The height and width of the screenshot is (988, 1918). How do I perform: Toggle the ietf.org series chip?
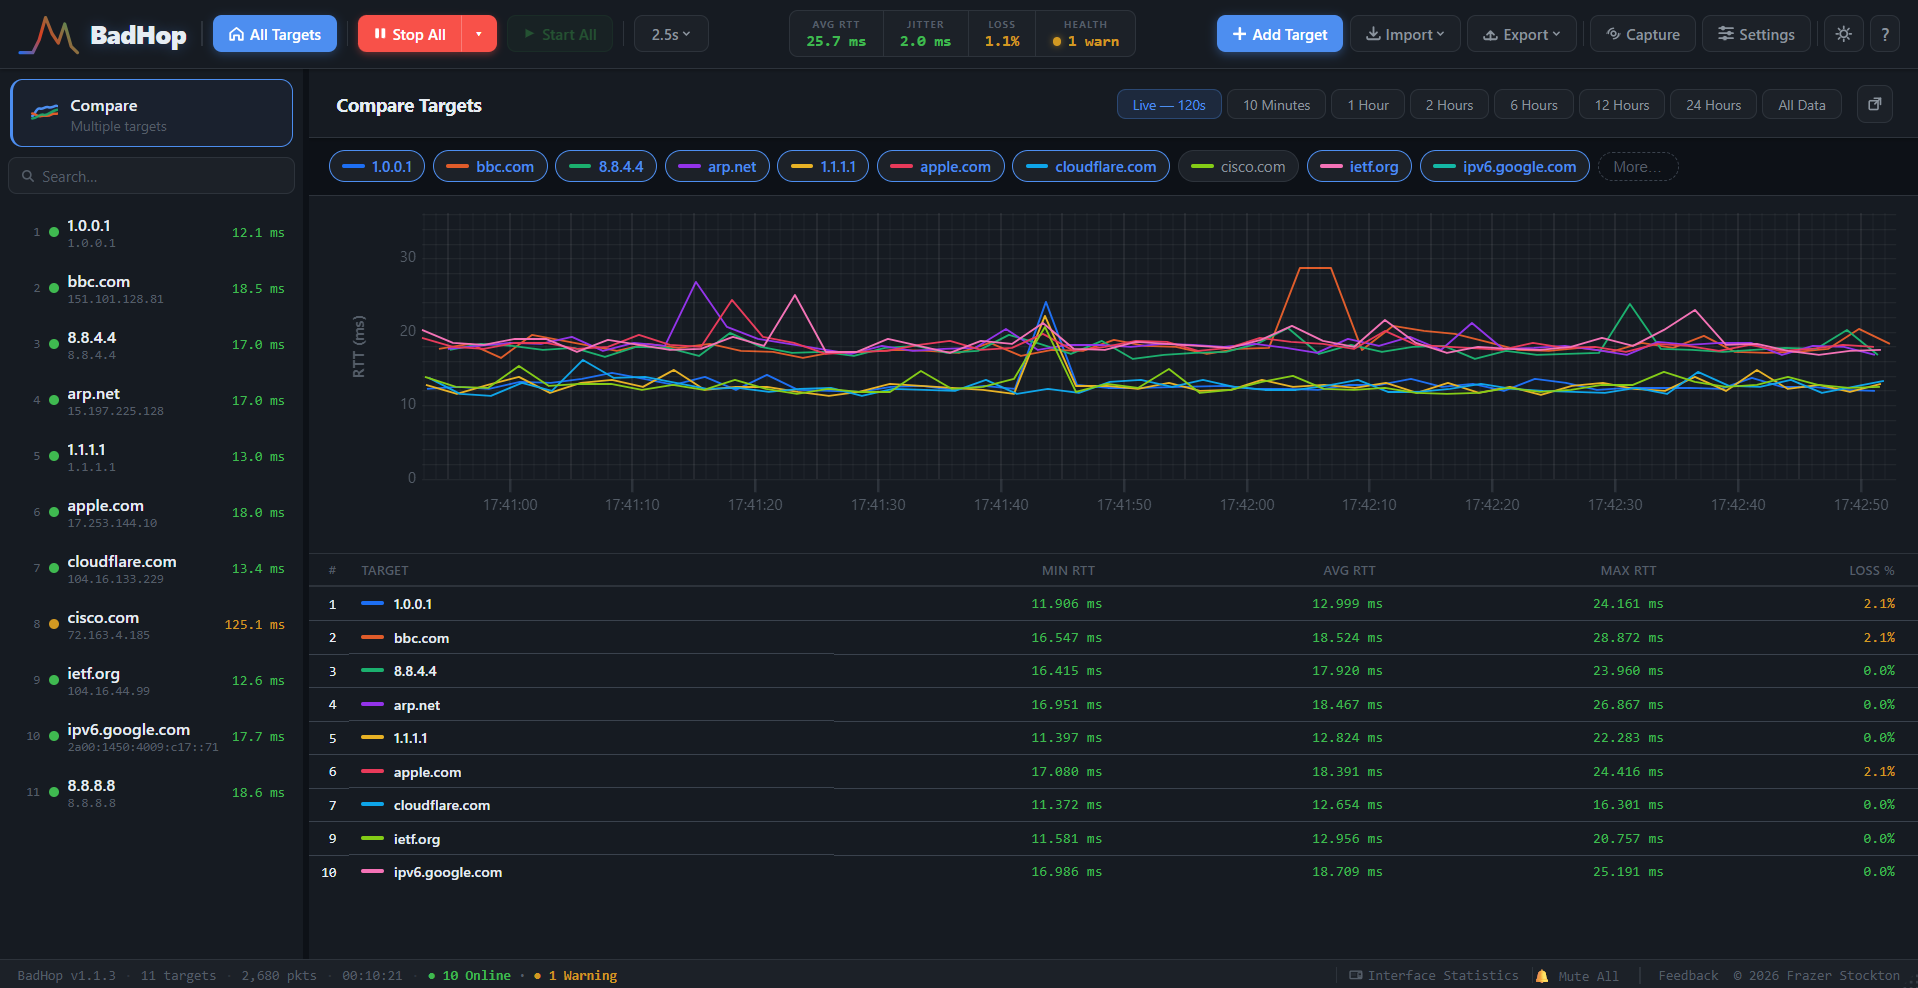point(1359,167)
